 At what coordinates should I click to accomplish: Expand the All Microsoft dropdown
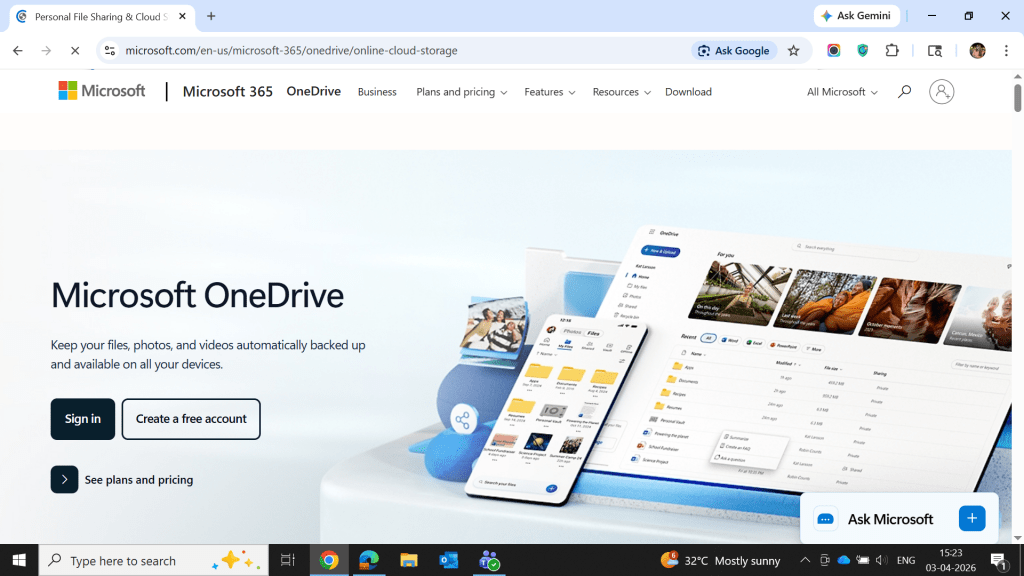coord(841,91)
